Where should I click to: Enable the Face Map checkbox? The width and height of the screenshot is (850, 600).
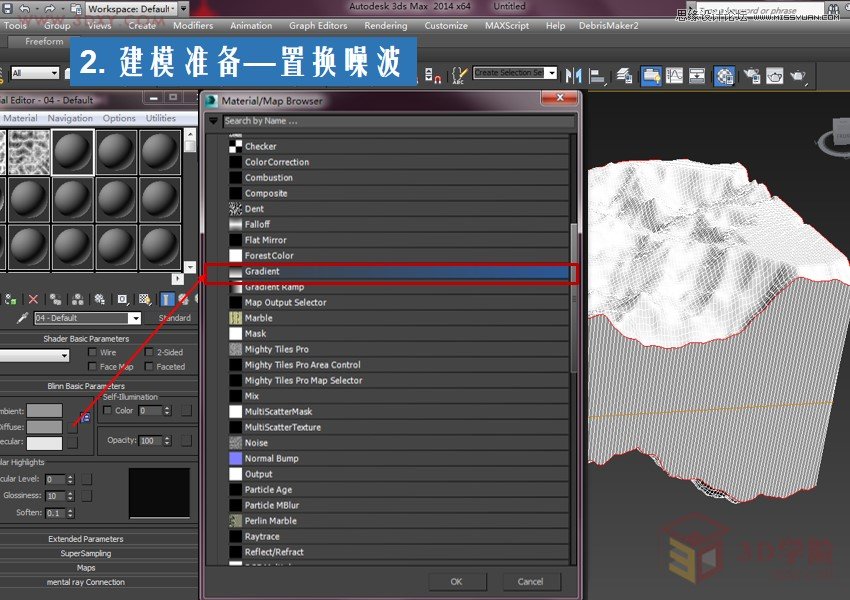coord(92,366)
